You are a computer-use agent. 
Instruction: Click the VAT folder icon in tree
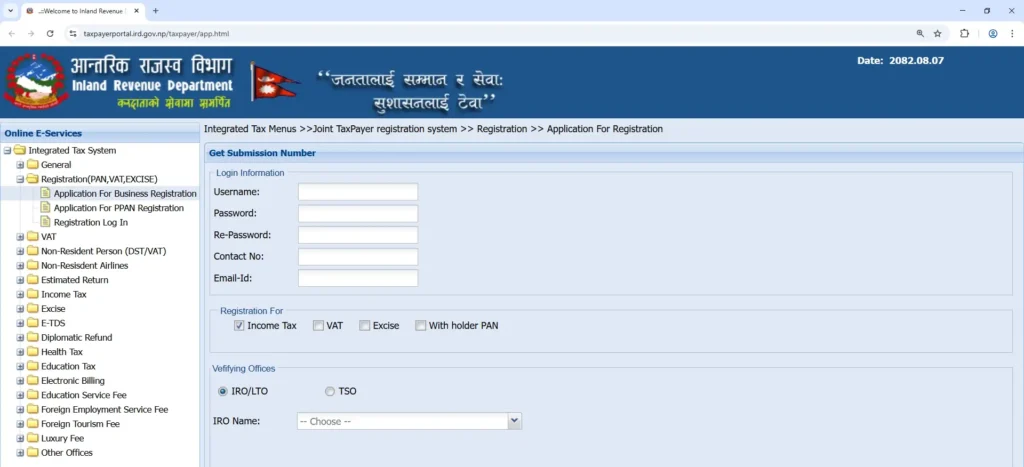tap(33, 236)
